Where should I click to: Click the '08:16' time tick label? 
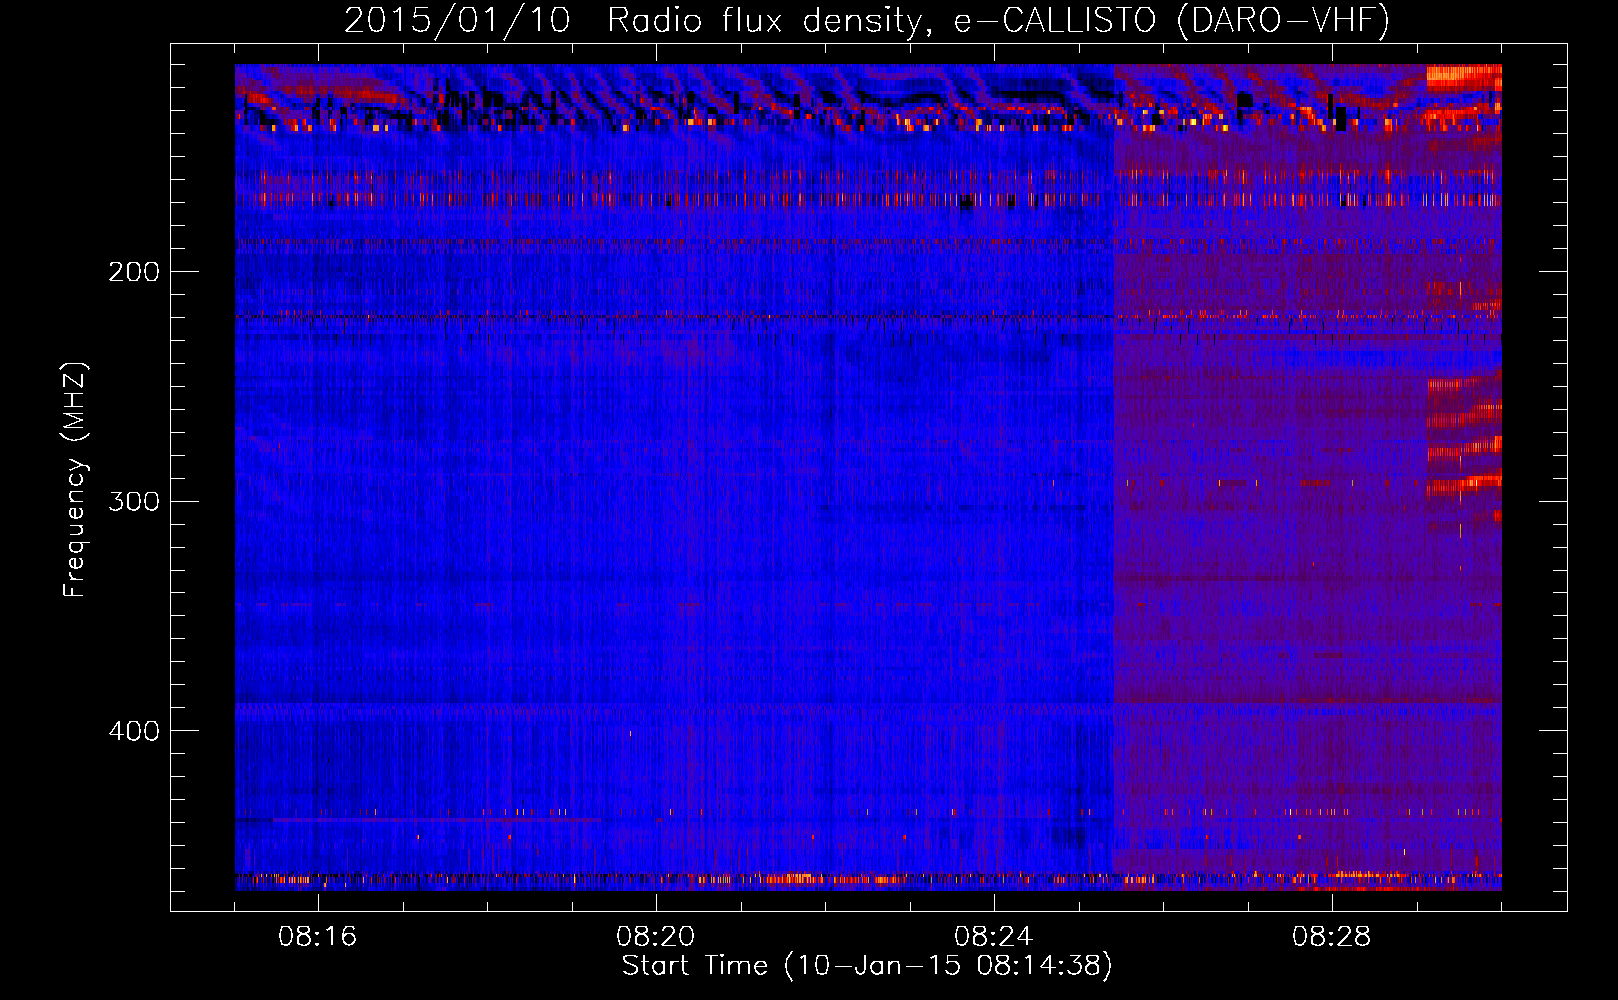pyautogui.click(x=318, y=937)
